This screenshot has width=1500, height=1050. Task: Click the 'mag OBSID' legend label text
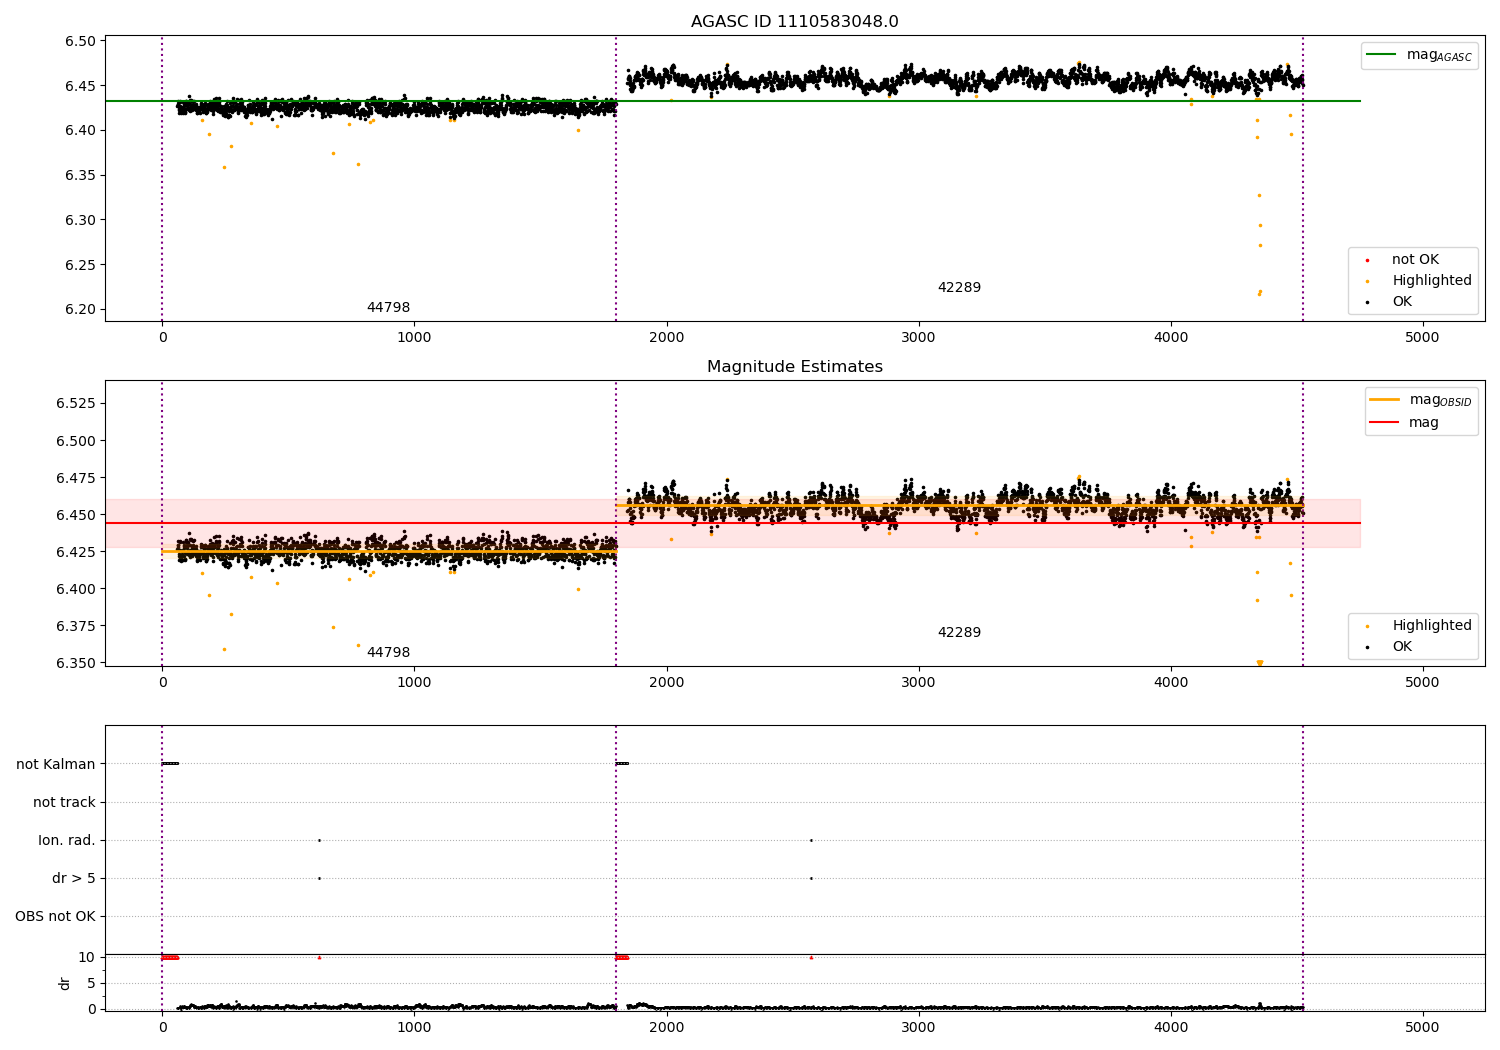1441,401
